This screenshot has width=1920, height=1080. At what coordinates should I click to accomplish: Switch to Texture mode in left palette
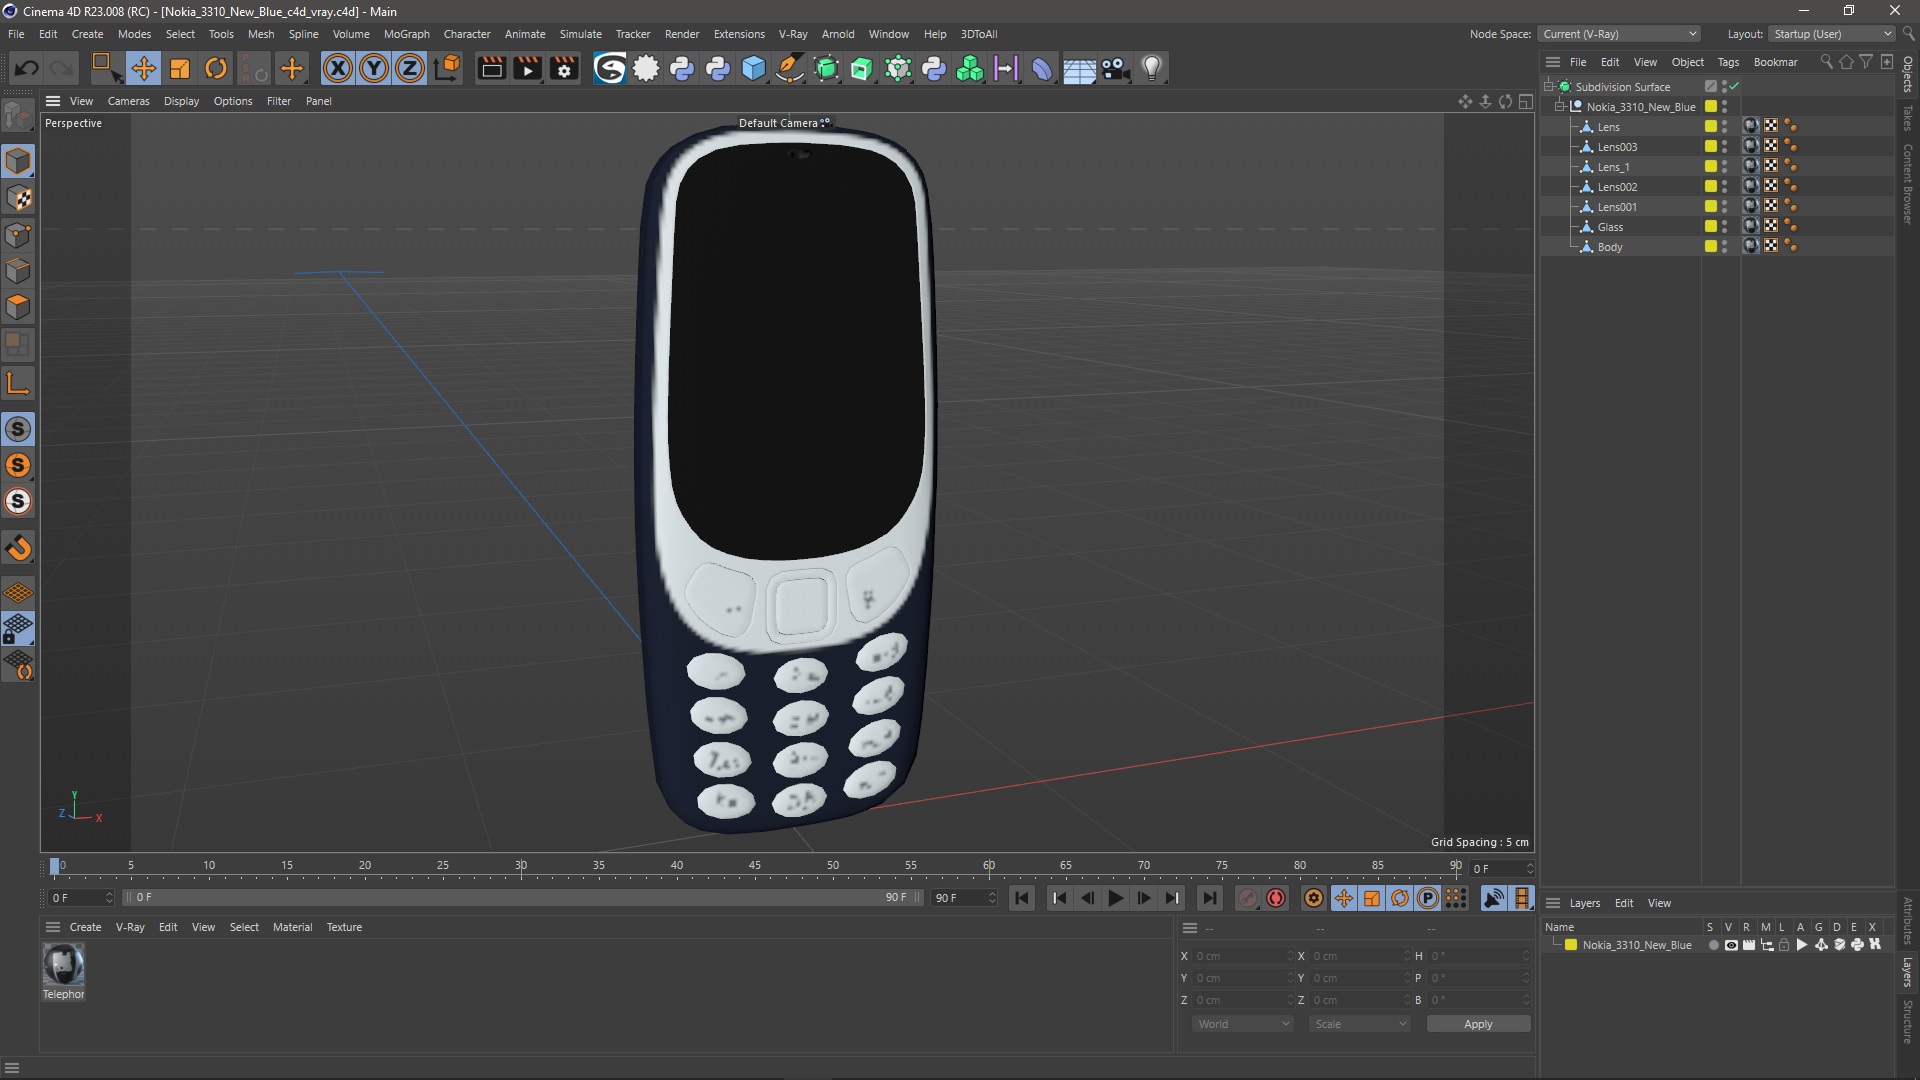click(18, 198)
